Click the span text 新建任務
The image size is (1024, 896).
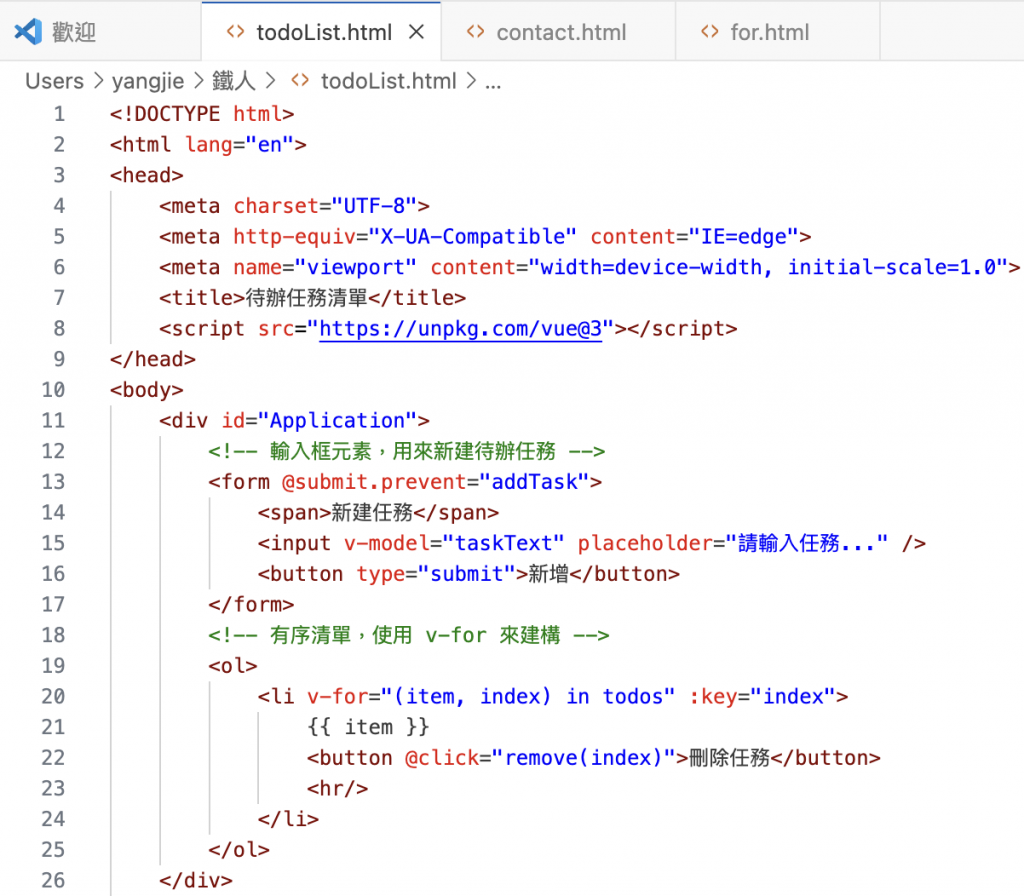(372, 513)
